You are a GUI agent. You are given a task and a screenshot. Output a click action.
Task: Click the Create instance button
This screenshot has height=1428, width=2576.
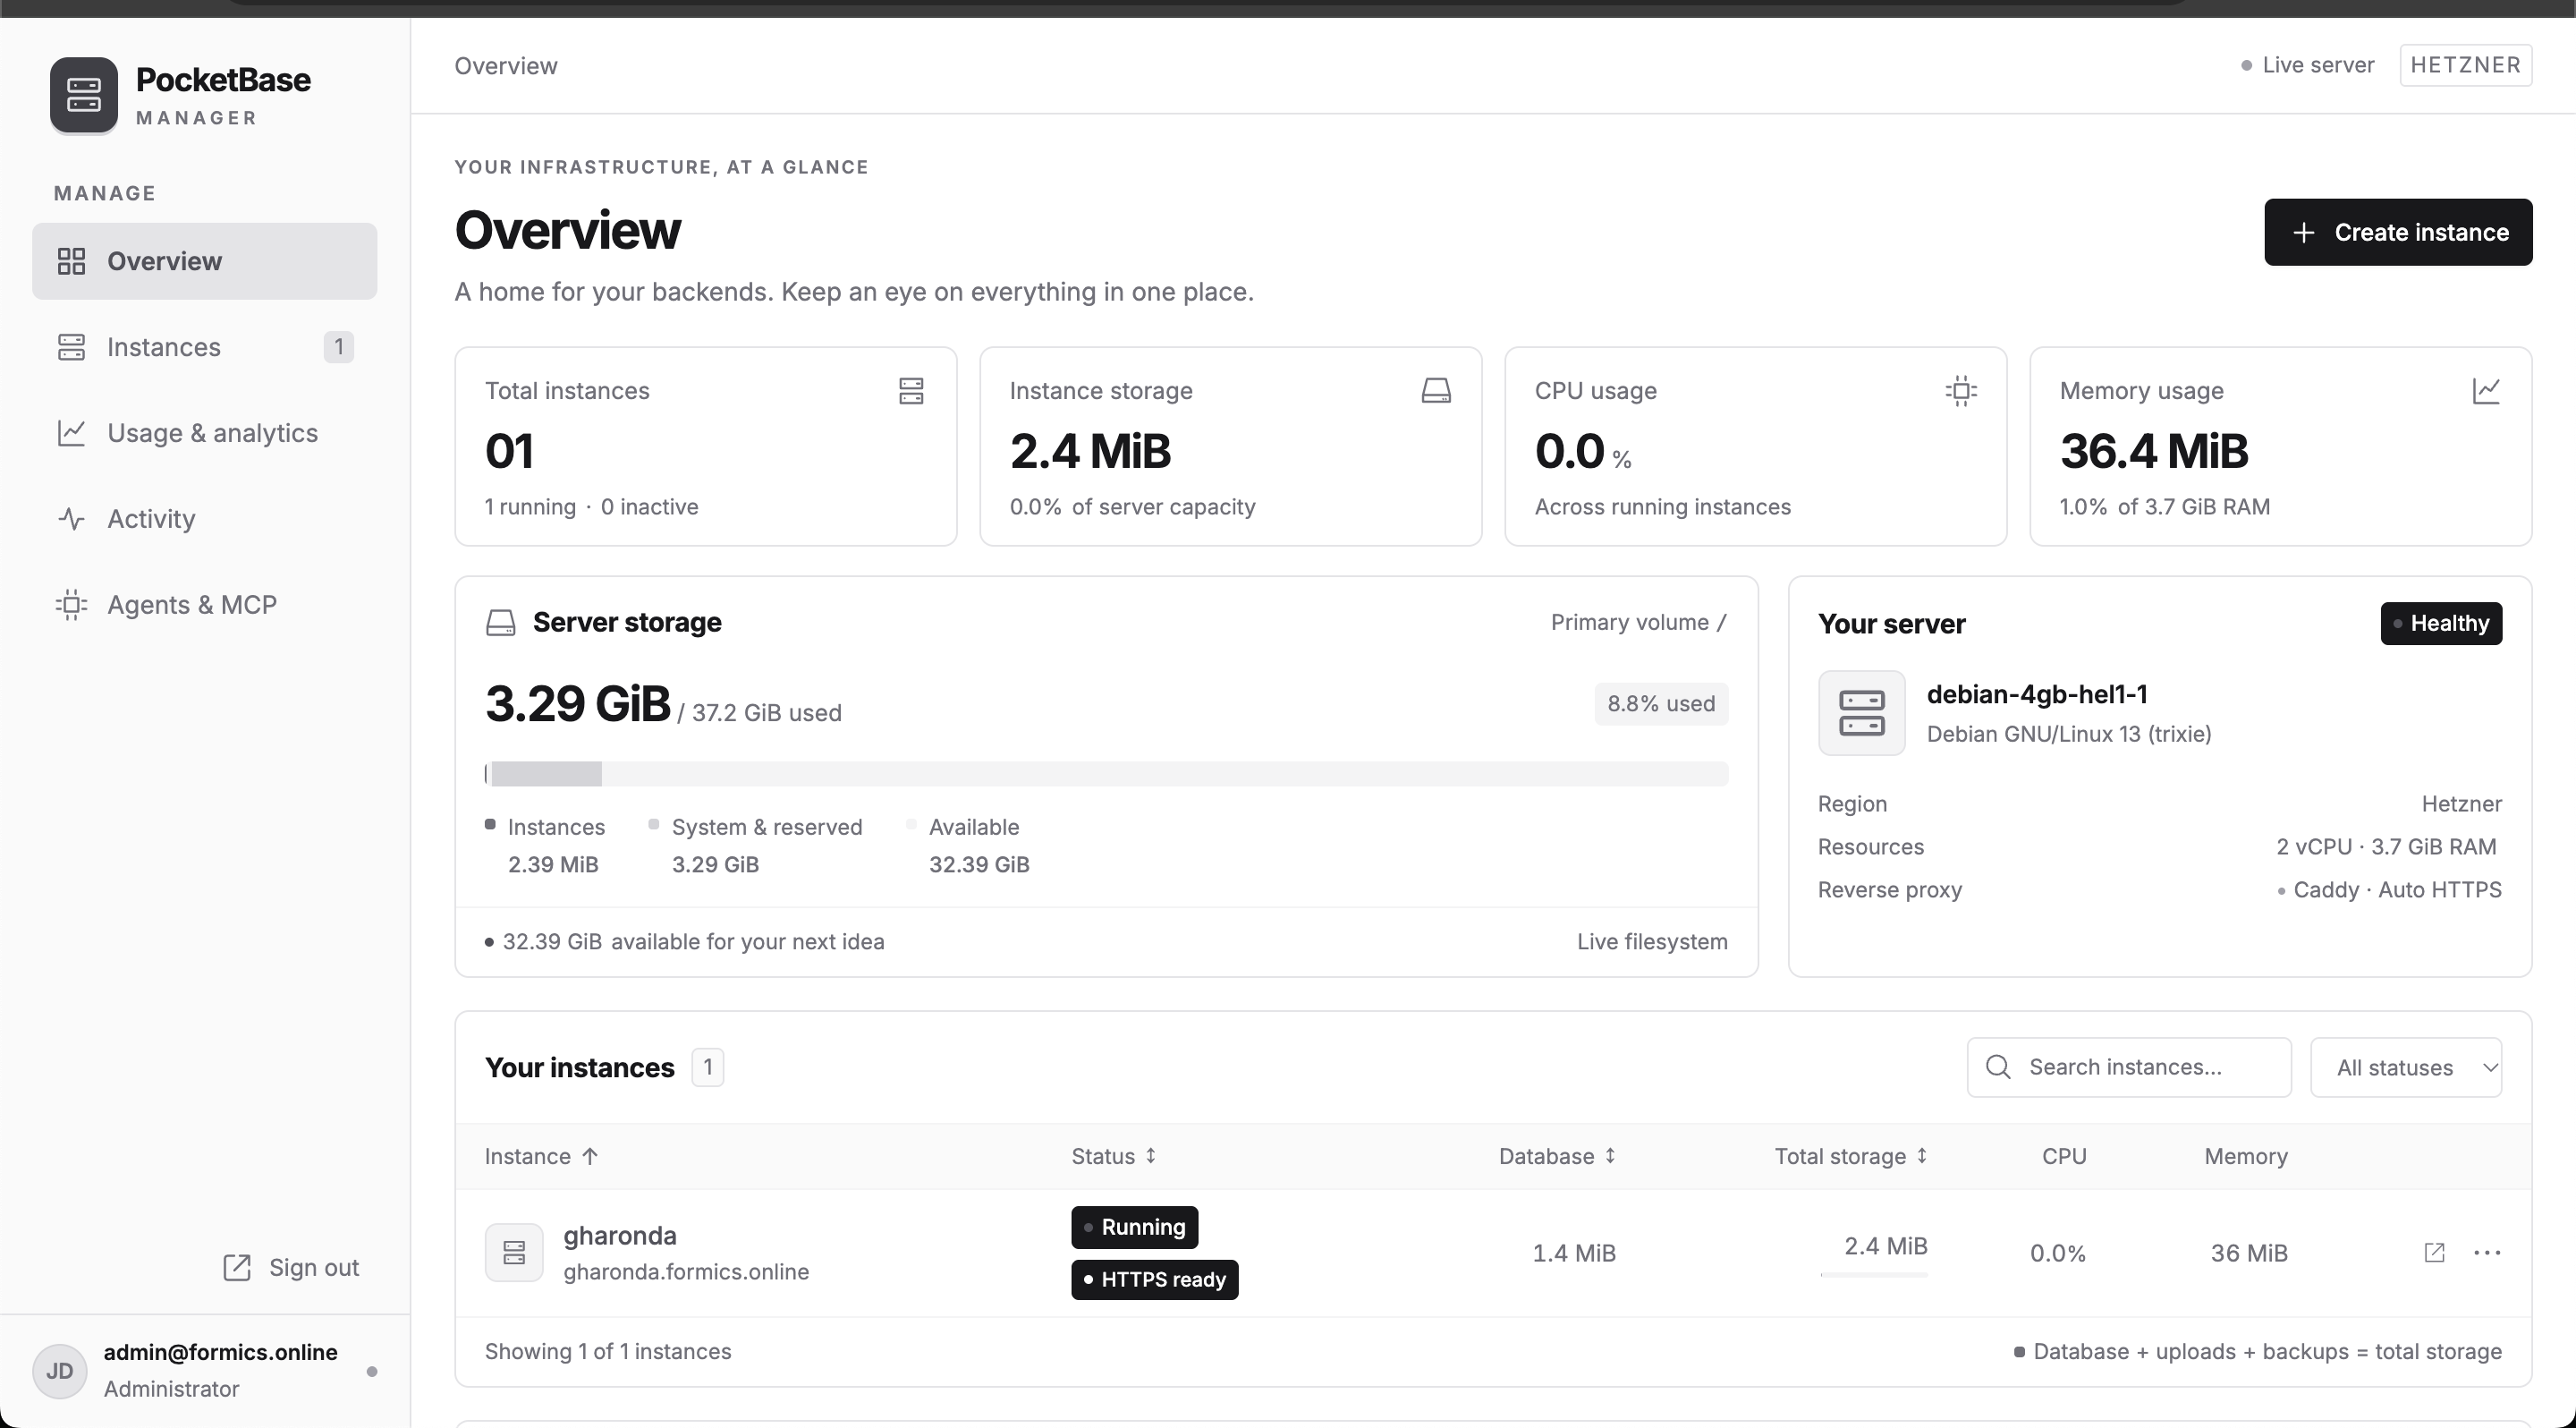pyautogui.click(x=2398, y=232)
